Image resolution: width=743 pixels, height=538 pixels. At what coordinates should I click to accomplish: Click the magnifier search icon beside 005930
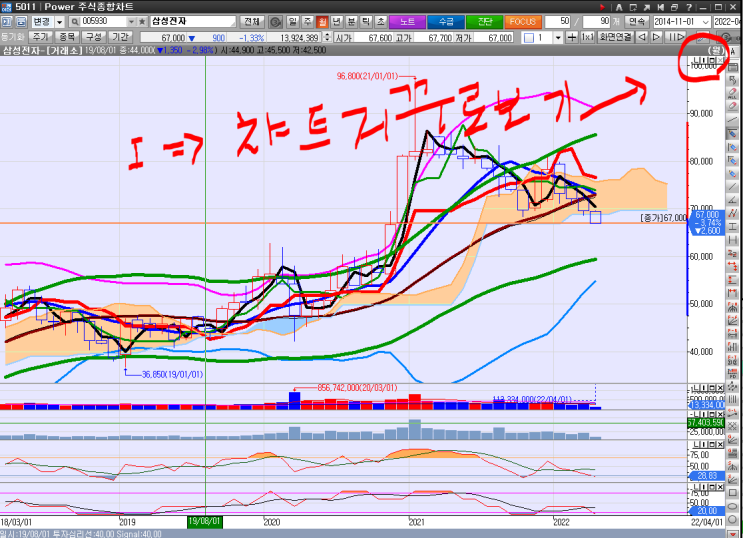(74, 22)
